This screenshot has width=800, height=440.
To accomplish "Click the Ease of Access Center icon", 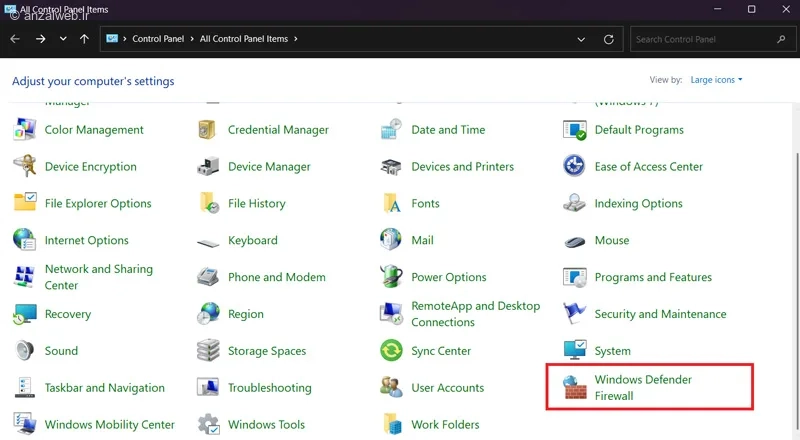I will click(574, 166).
